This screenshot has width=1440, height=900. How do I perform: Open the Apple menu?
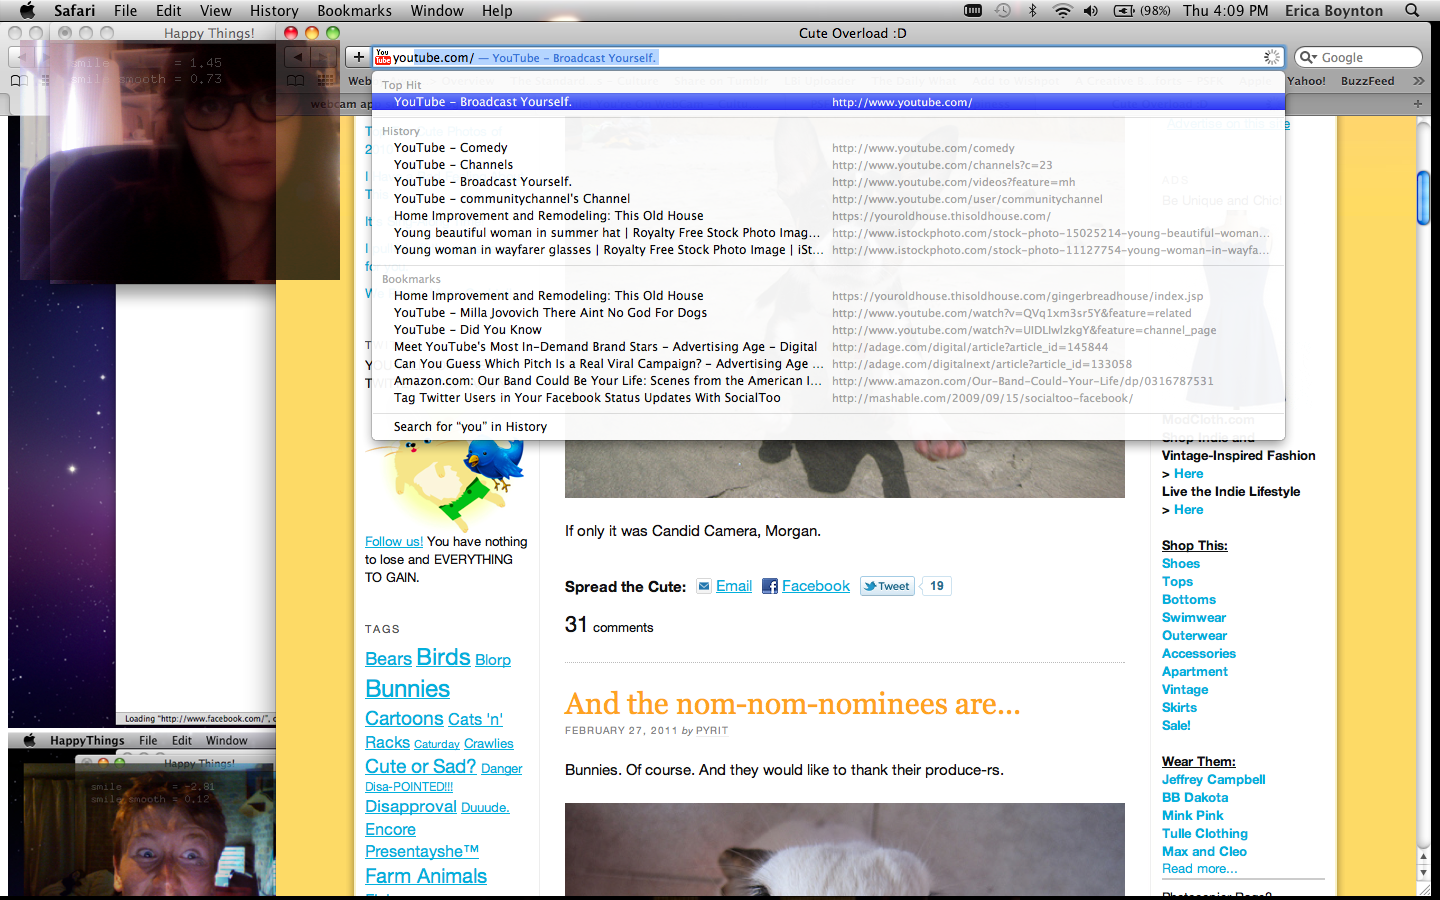(27, 10)
